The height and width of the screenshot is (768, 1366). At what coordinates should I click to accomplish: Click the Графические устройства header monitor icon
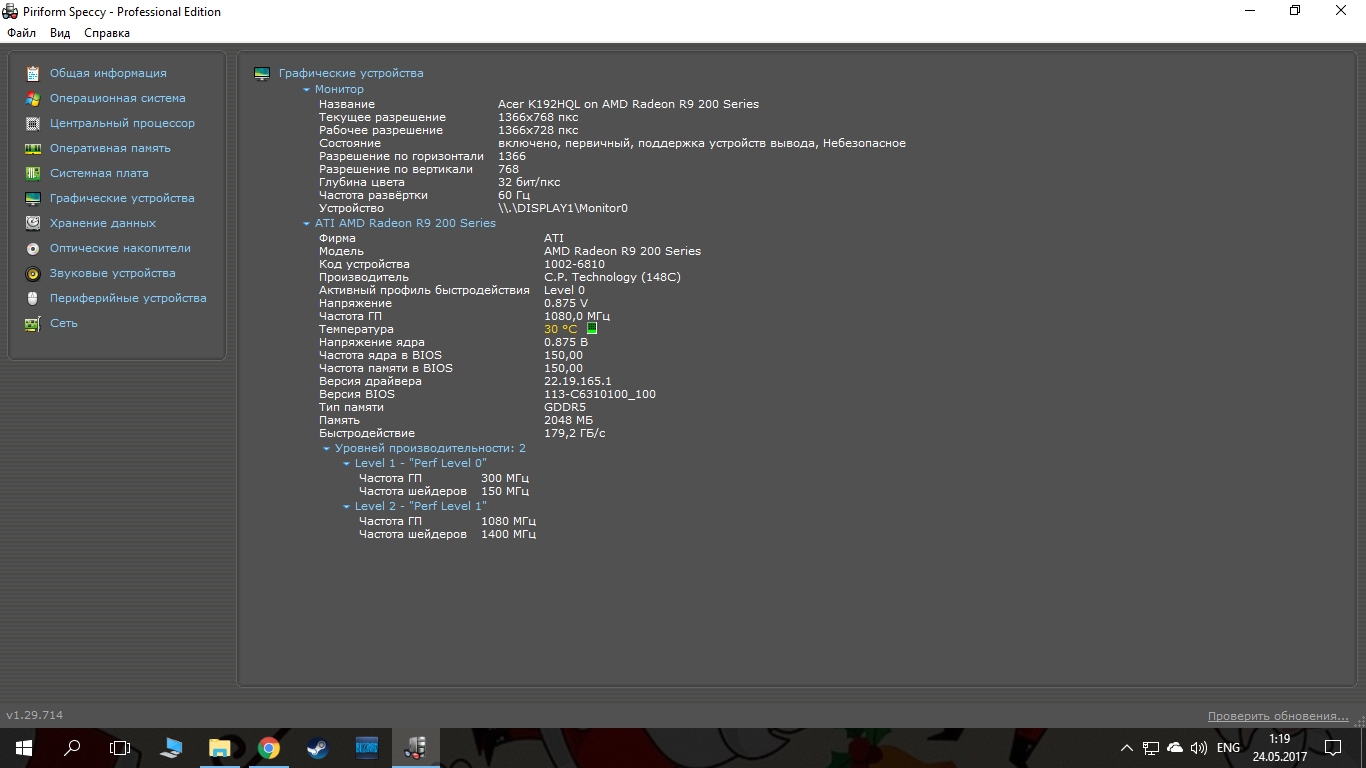click(262, 73)
